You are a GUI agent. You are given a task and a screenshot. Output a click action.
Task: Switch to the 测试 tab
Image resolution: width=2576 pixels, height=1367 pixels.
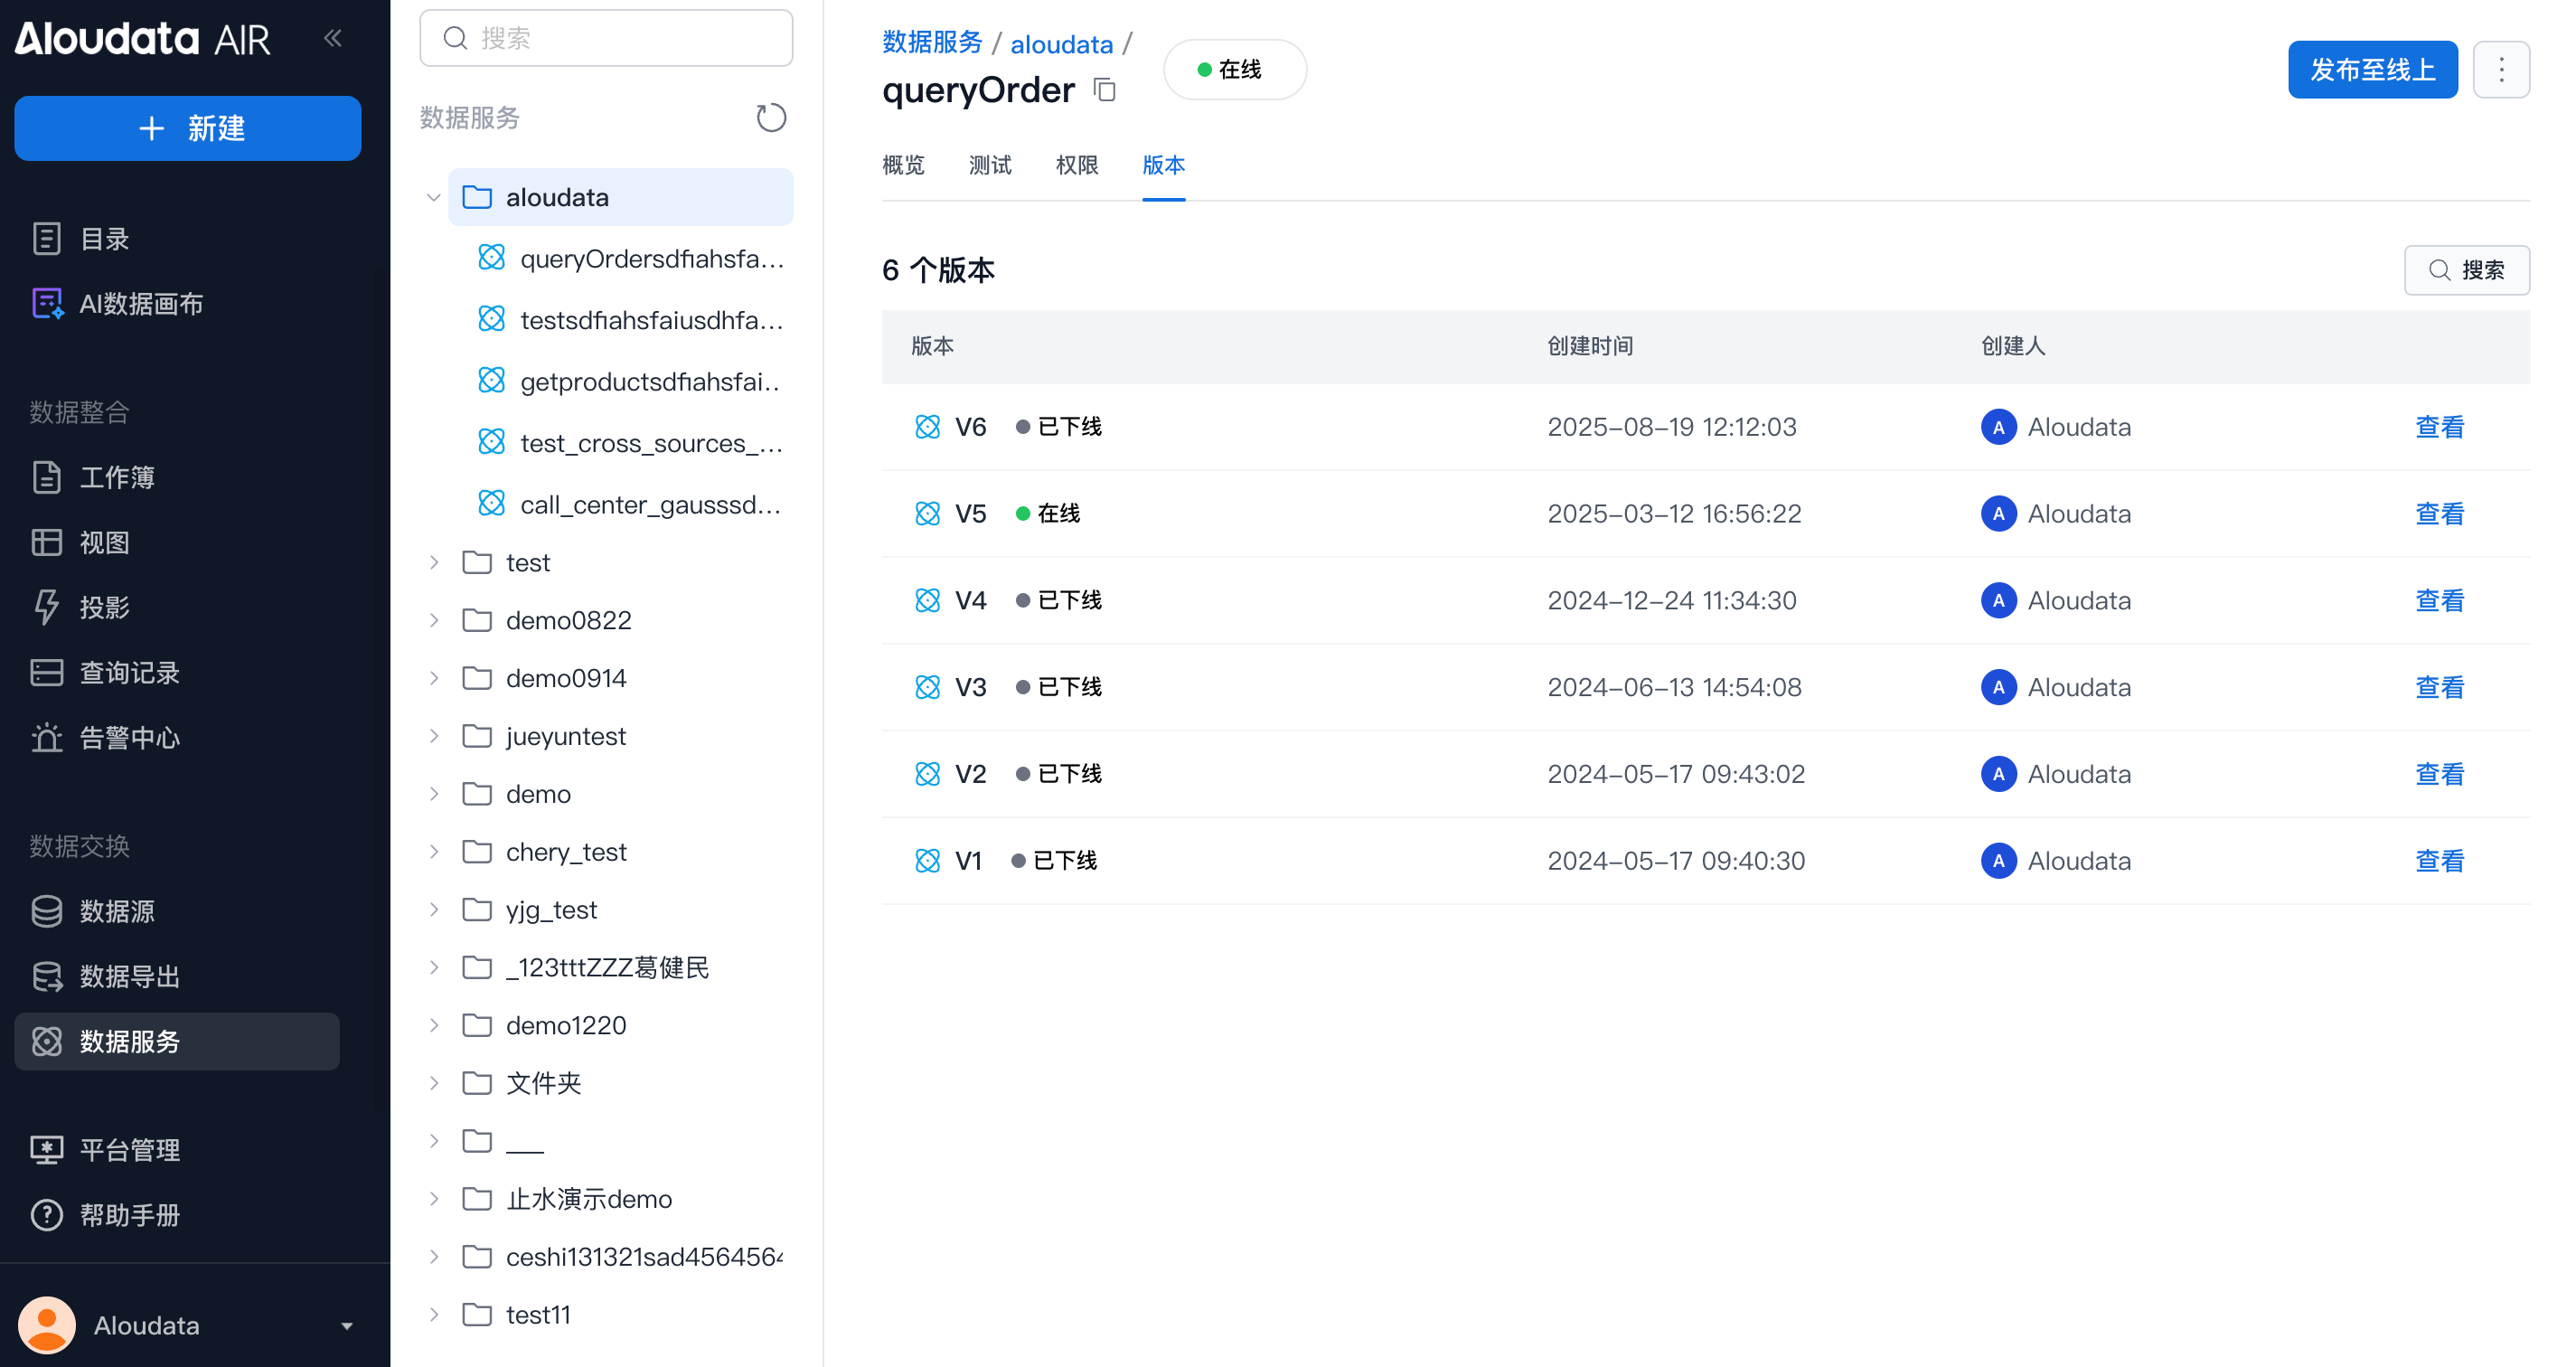pyautogui.click(x=989, y=165)
